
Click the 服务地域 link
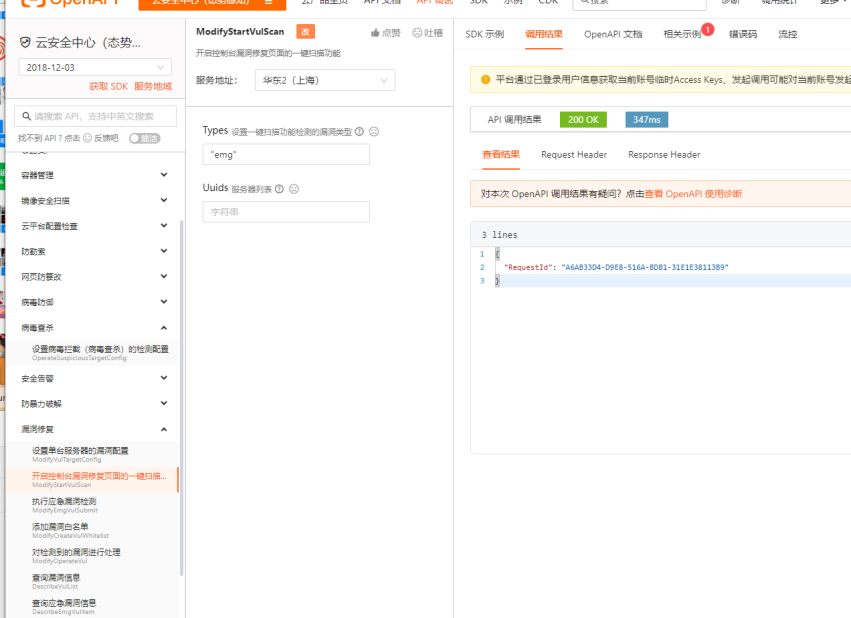click(x=153, y=86)
